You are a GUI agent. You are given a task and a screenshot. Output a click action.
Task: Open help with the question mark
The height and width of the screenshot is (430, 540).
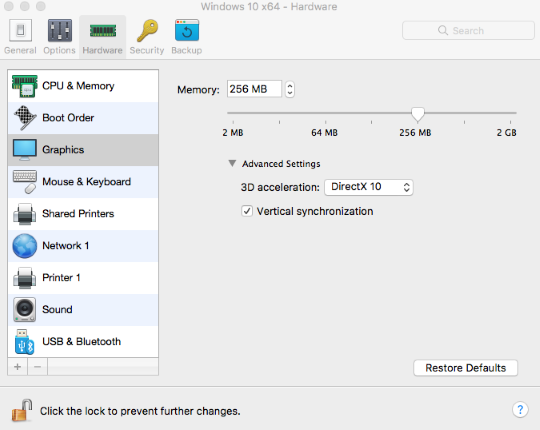click(520, 410)
